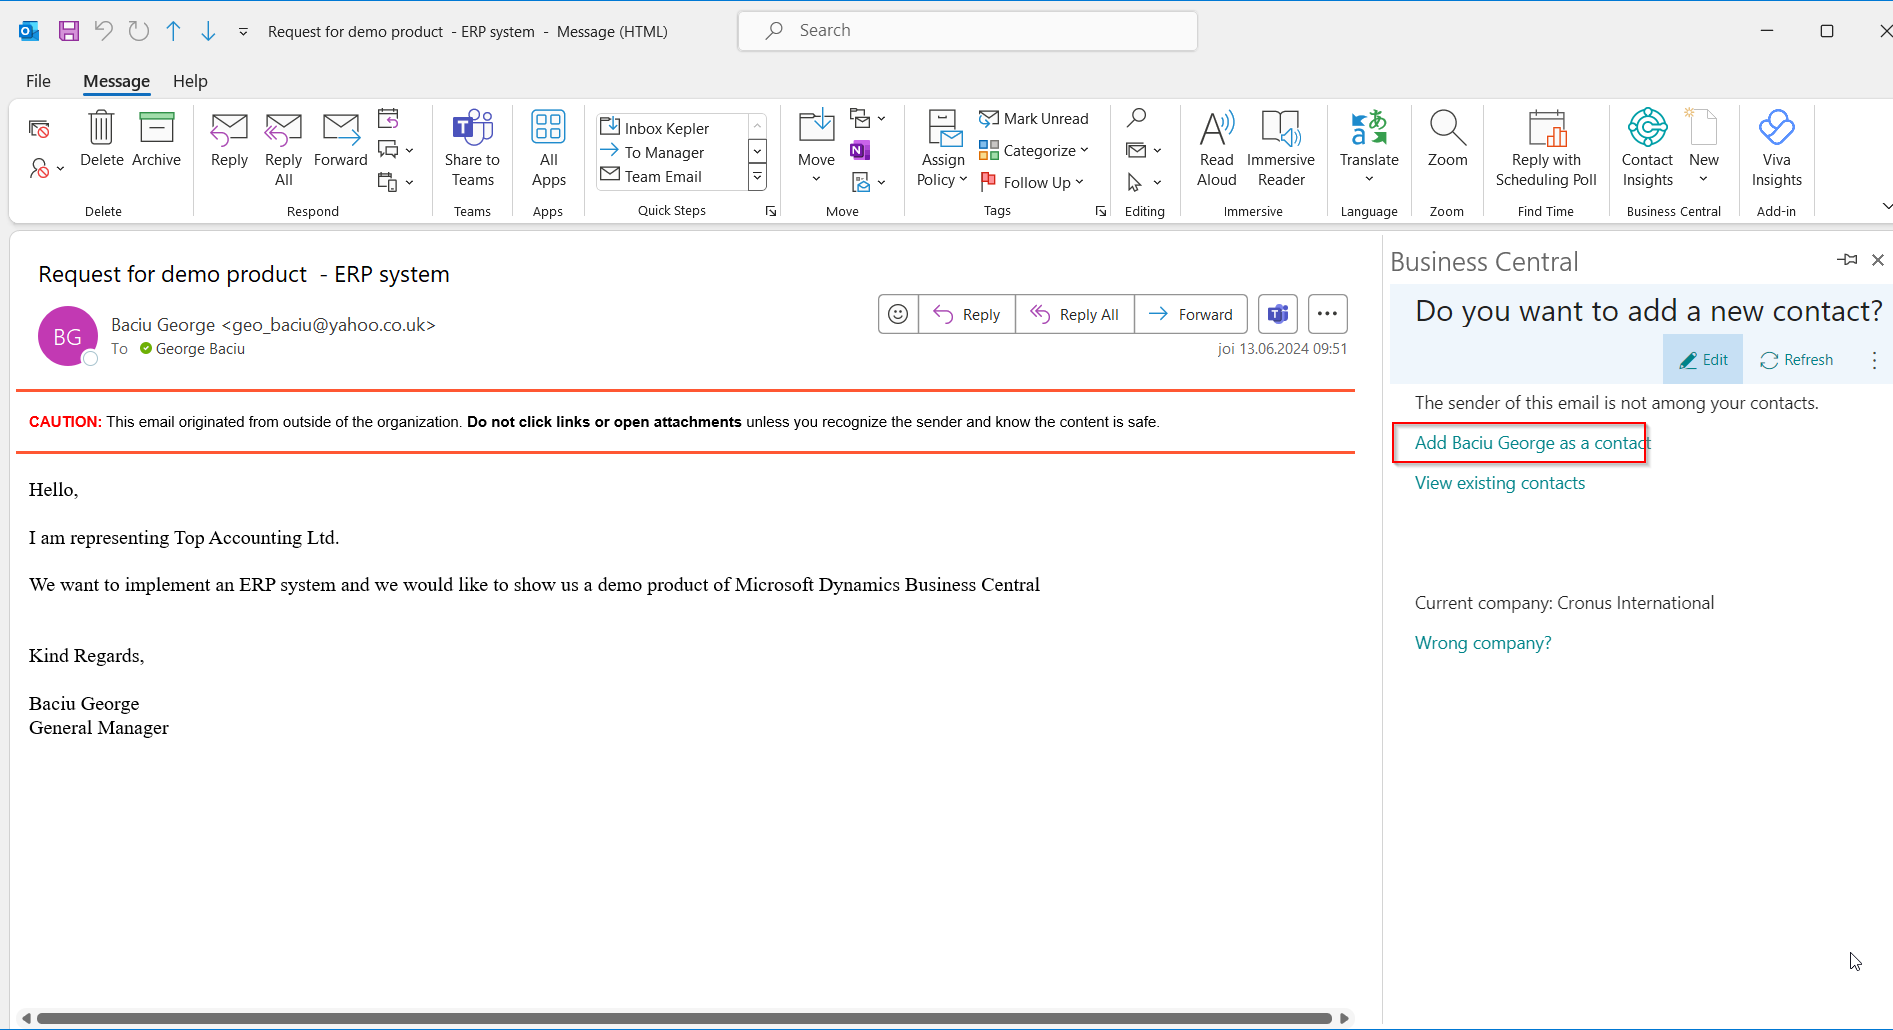Open All Apps in ribbon
Viewport: 1893px width, 1030px height.
(x=548, y=150)
